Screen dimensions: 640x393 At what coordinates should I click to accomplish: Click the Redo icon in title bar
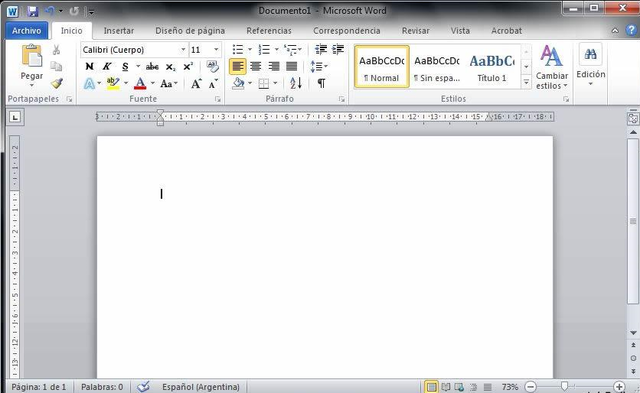pyautogui.click(x=74, y=11)
